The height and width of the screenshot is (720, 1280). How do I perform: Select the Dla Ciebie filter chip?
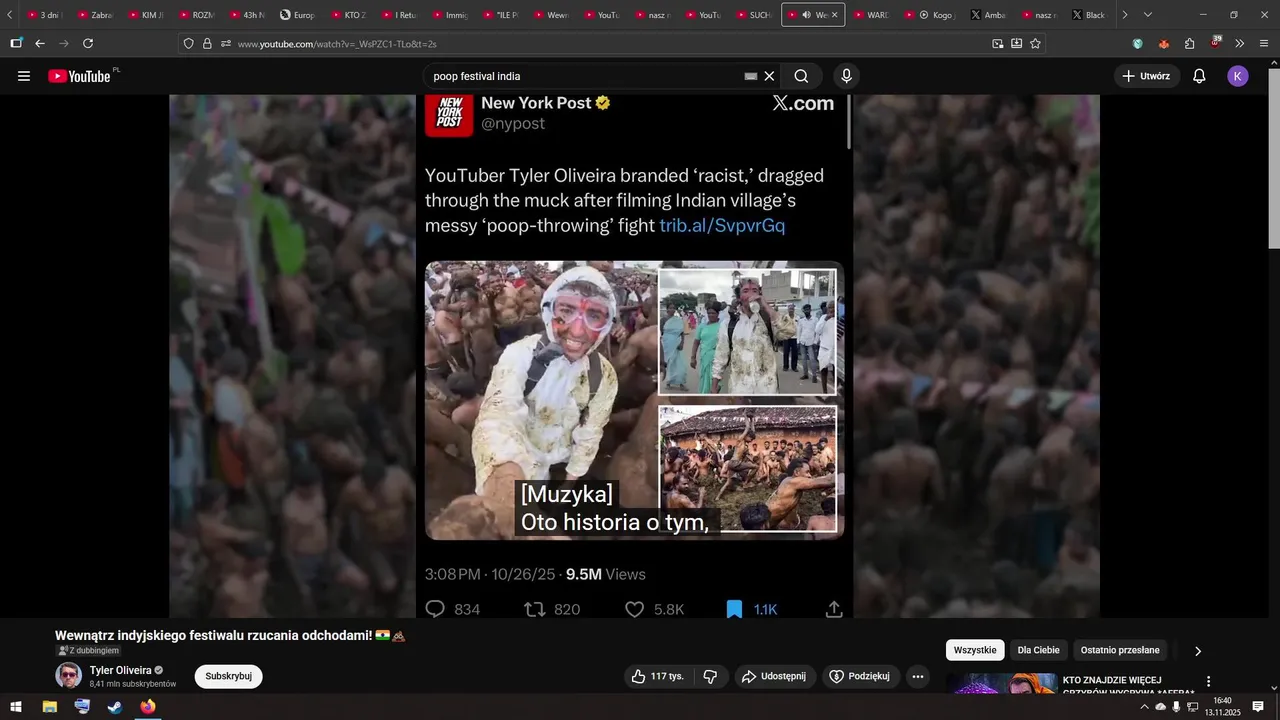click(x=1039, y=650)
